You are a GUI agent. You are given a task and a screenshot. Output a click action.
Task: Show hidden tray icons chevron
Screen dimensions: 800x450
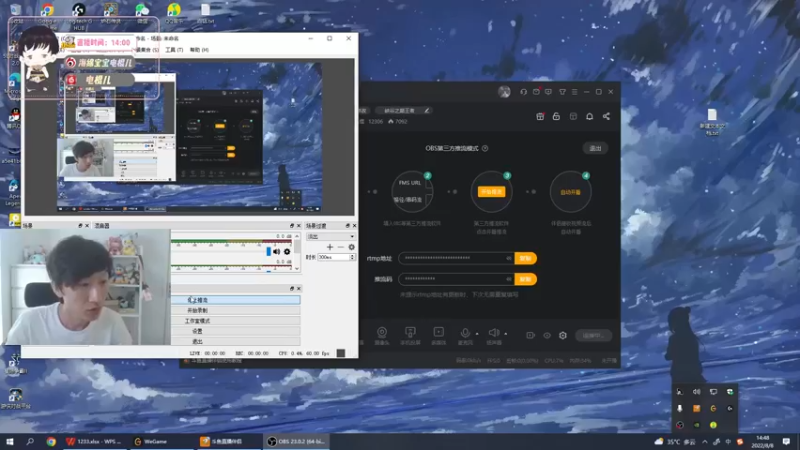705,441
